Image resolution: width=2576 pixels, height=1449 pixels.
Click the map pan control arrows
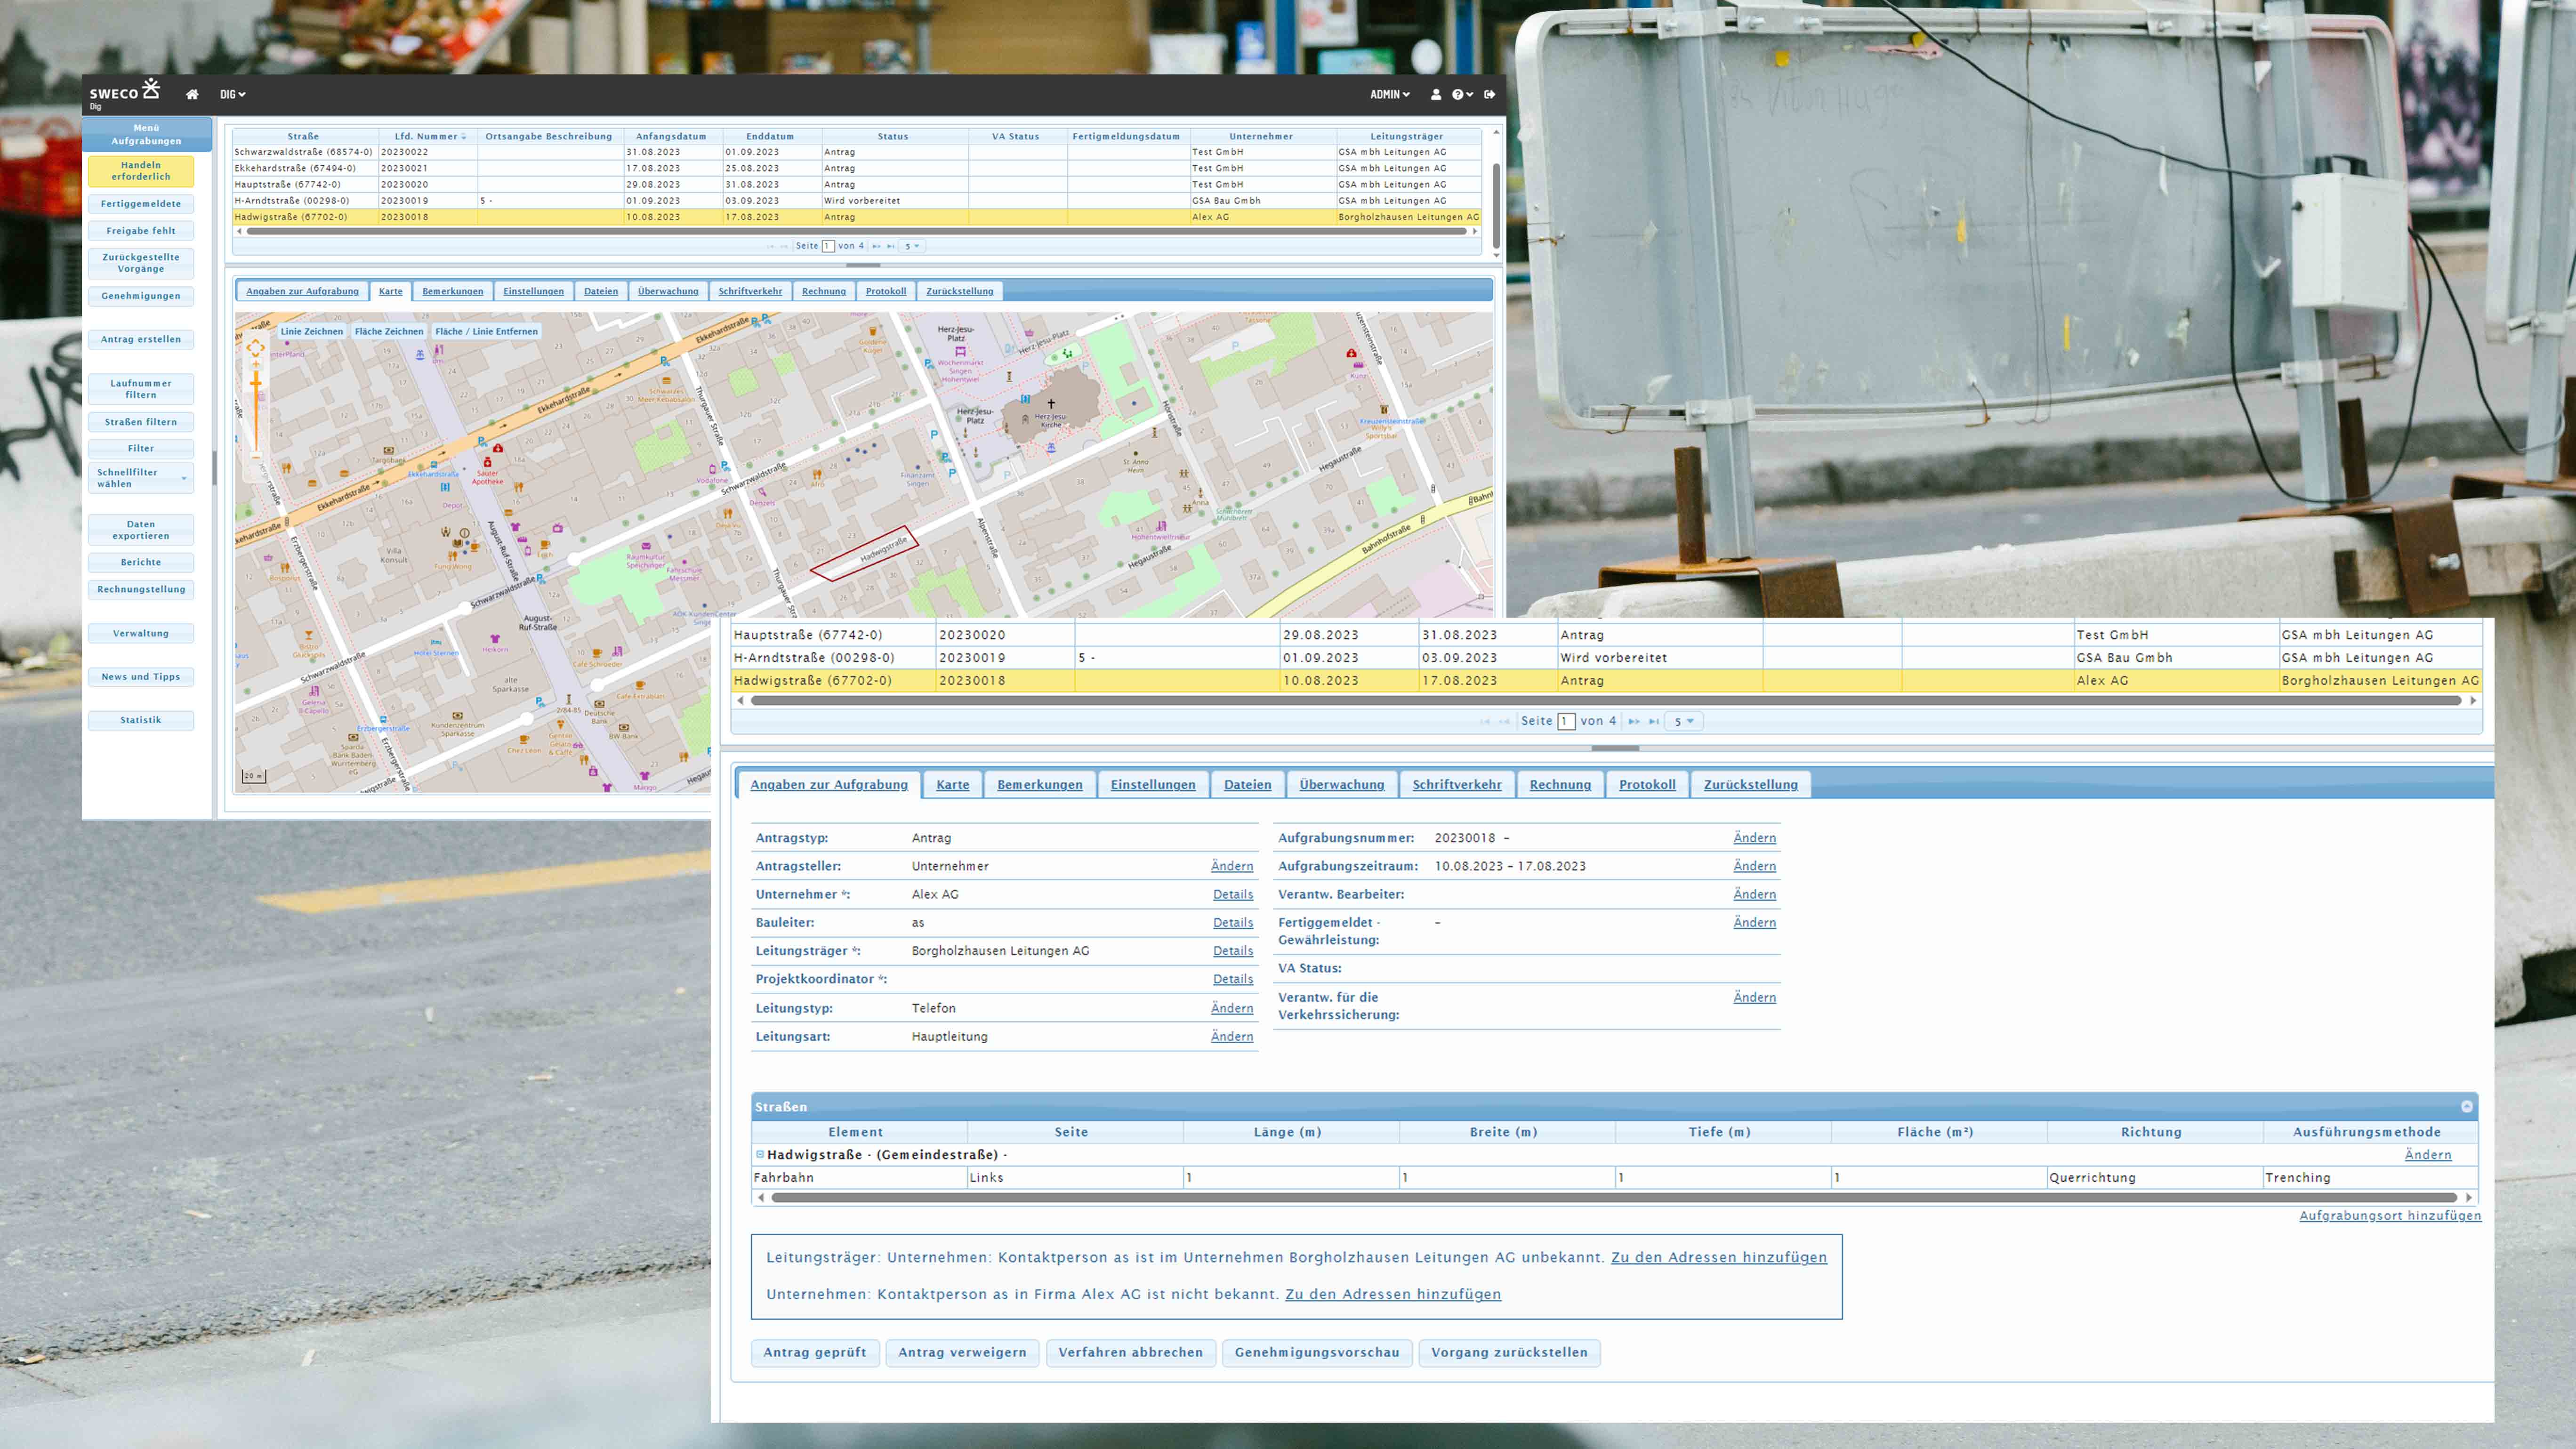[255, 348]
